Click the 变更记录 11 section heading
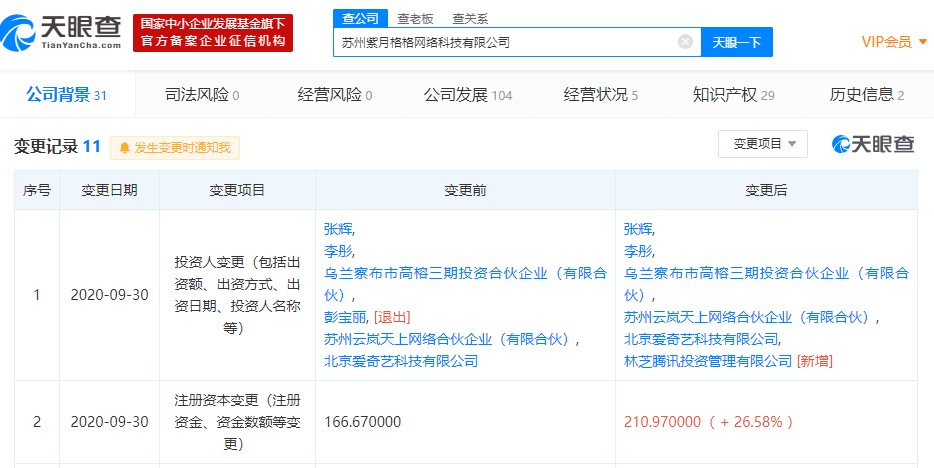 click(x=58, y=146)
